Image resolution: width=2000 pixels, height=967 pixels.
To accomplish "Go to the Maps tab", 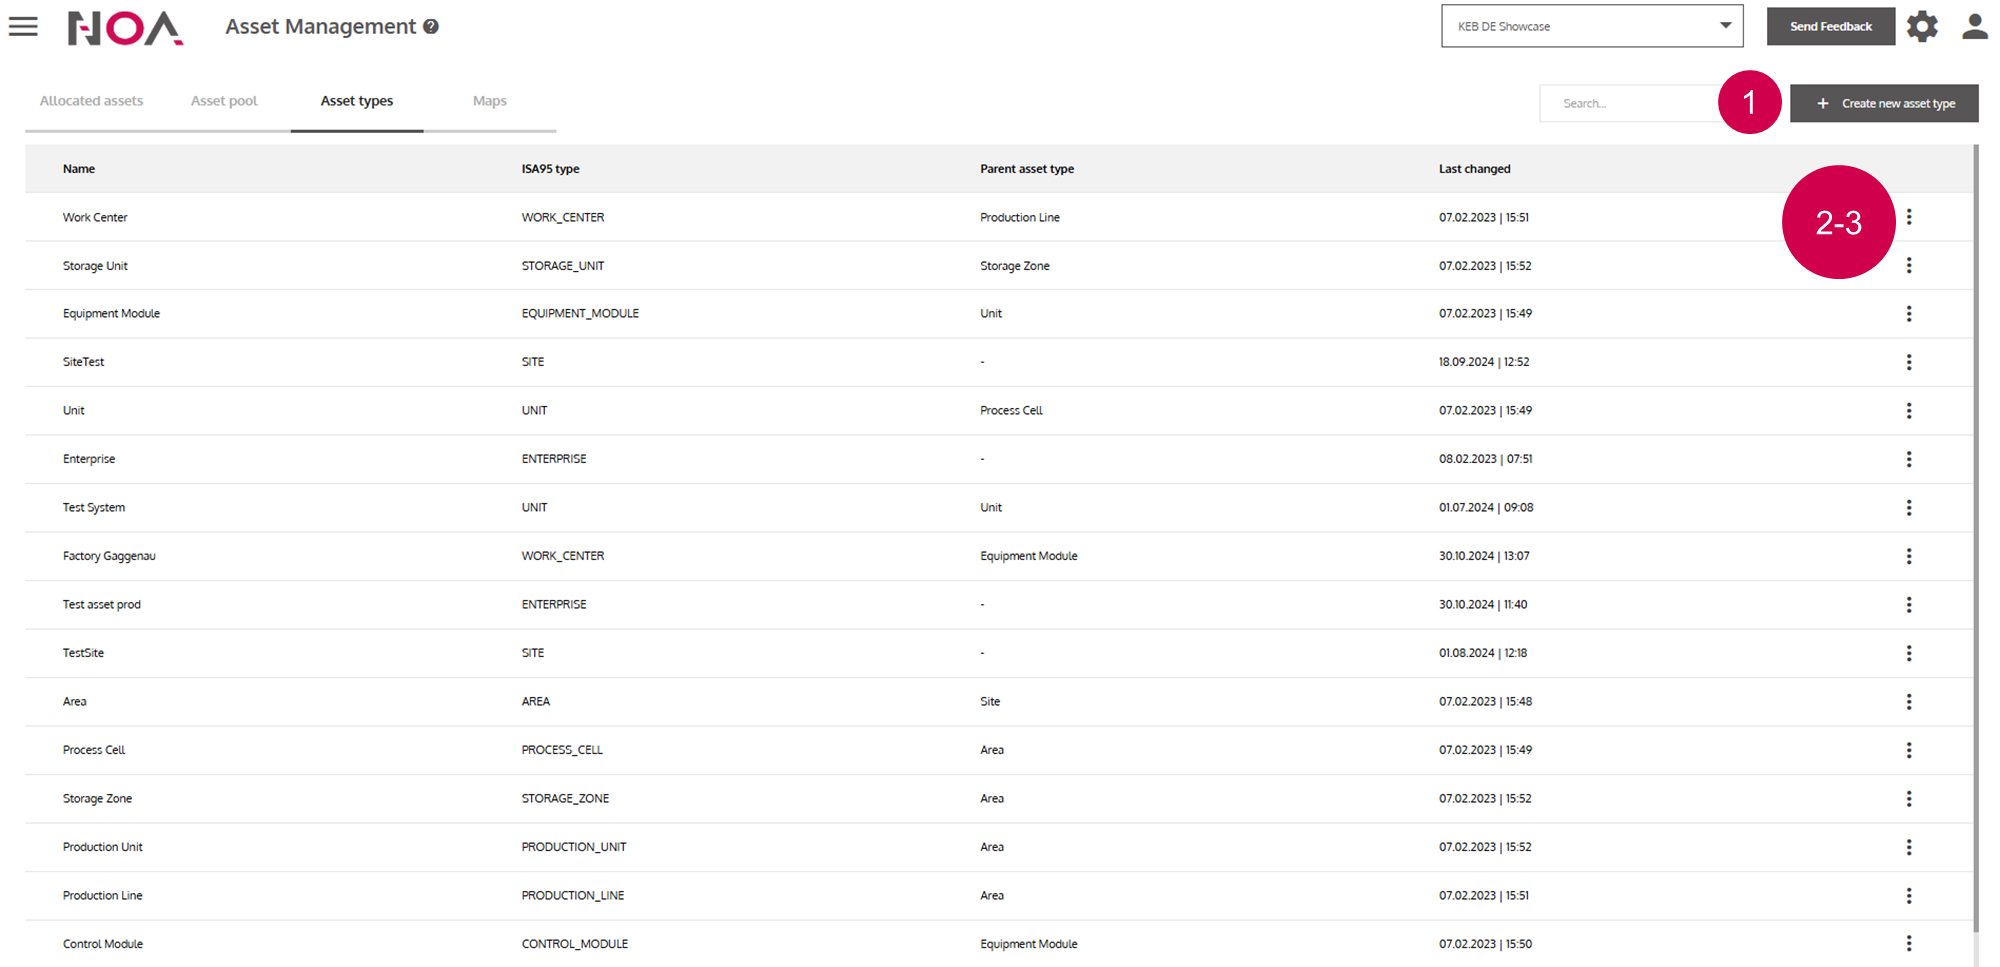I will pyautogui.click(x=489, y=101).
